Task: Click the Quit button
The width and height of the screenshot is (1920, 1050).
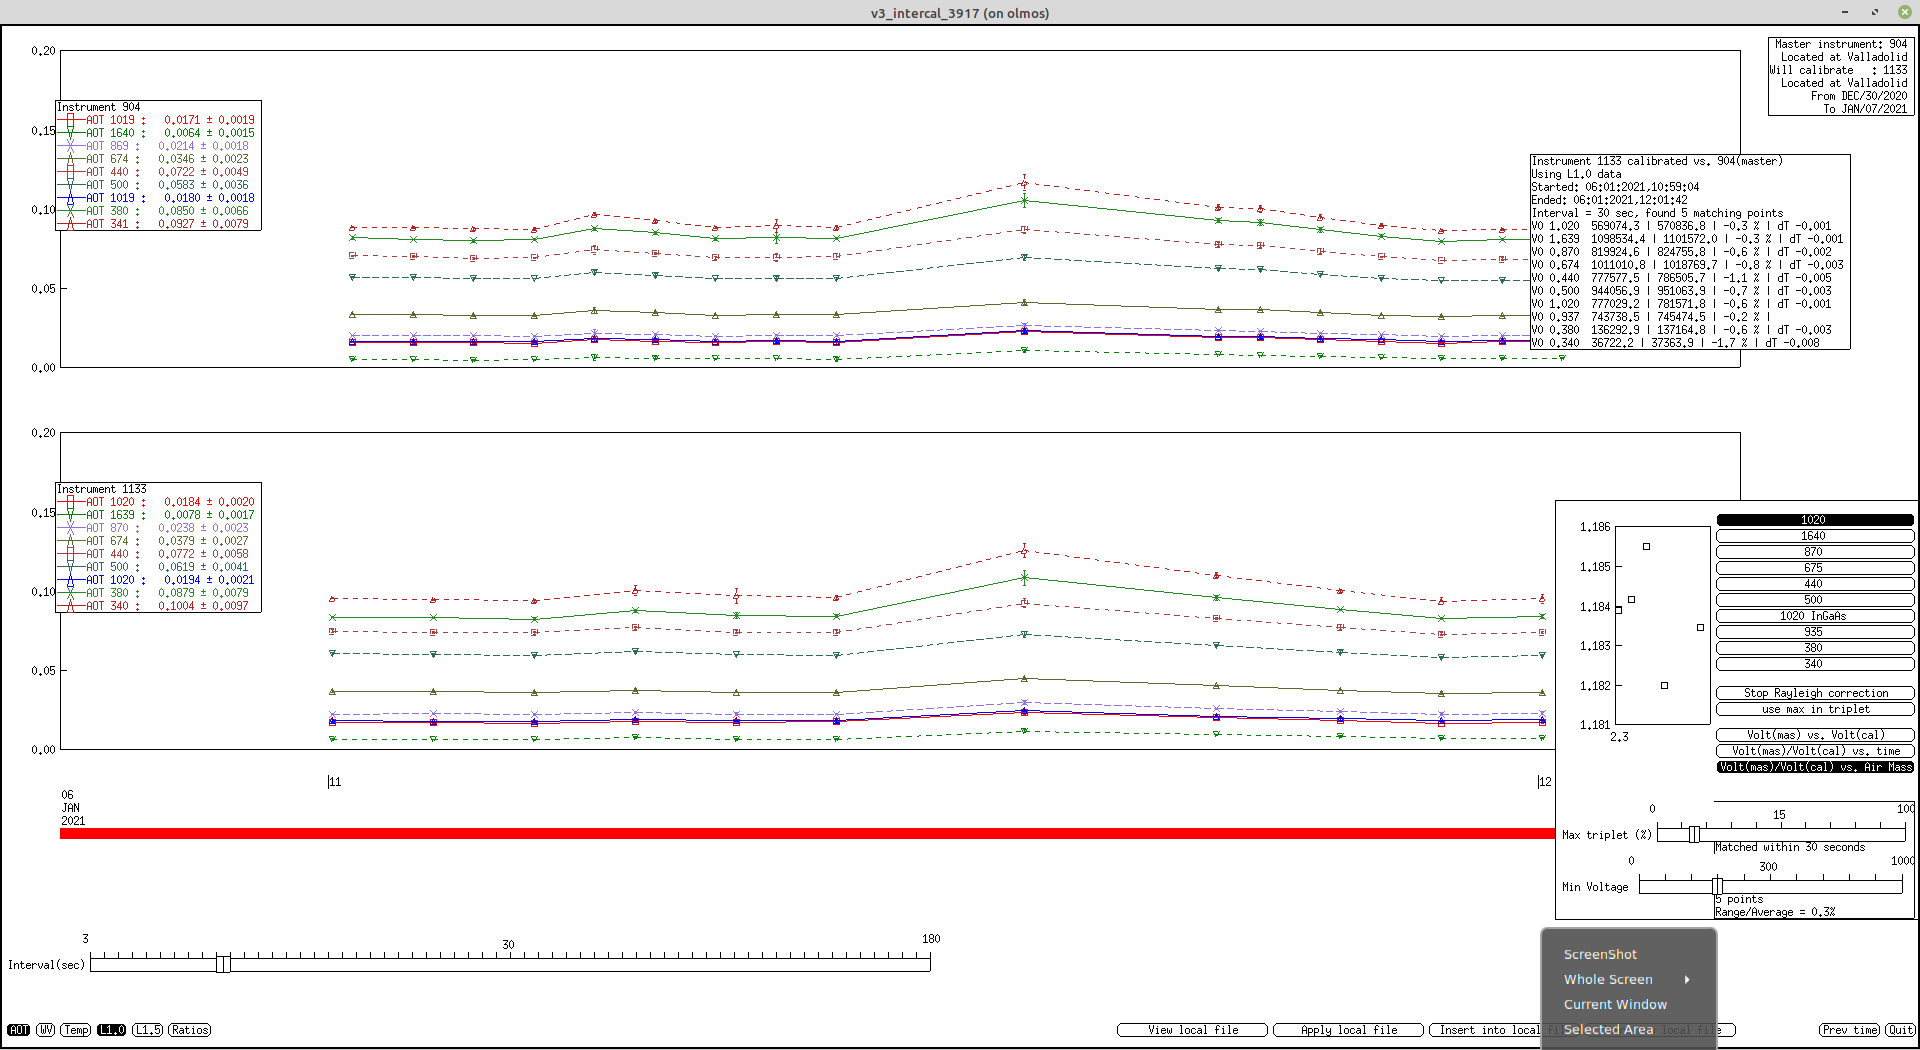Action: point(1900,1030)
